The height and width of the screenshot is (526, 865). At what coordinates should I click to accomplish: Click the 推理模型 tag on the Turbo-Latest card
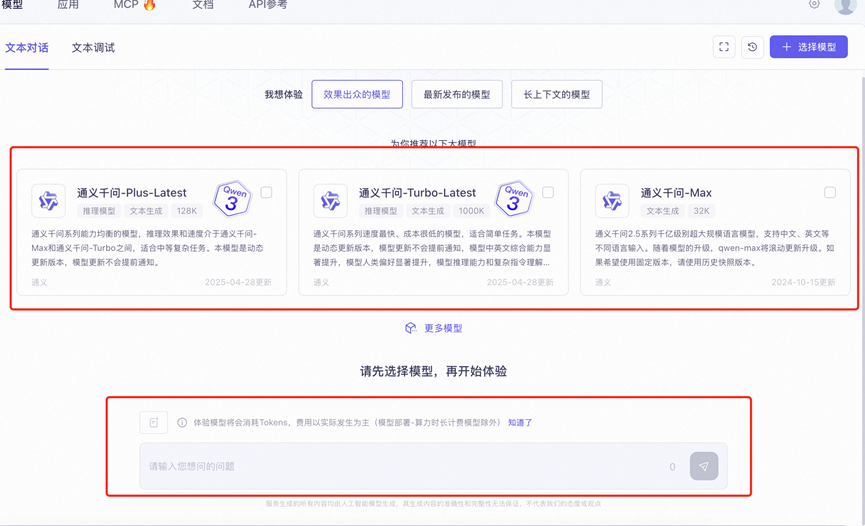coord(381,211)
